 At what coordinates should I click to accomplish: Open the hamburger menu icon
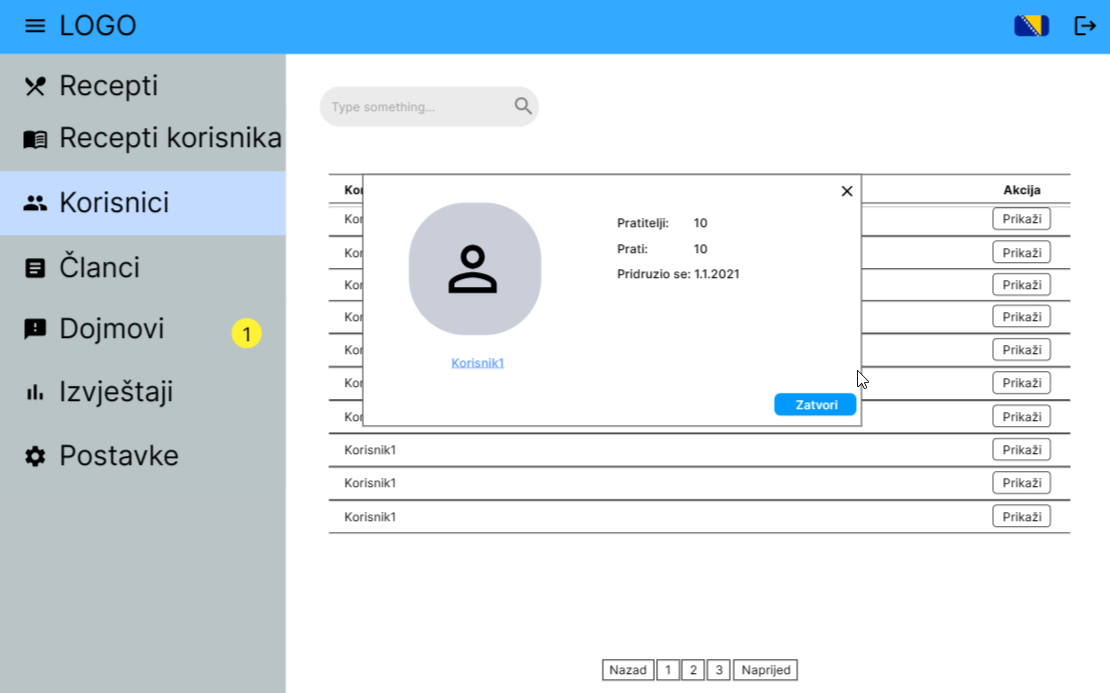point(35,26)
